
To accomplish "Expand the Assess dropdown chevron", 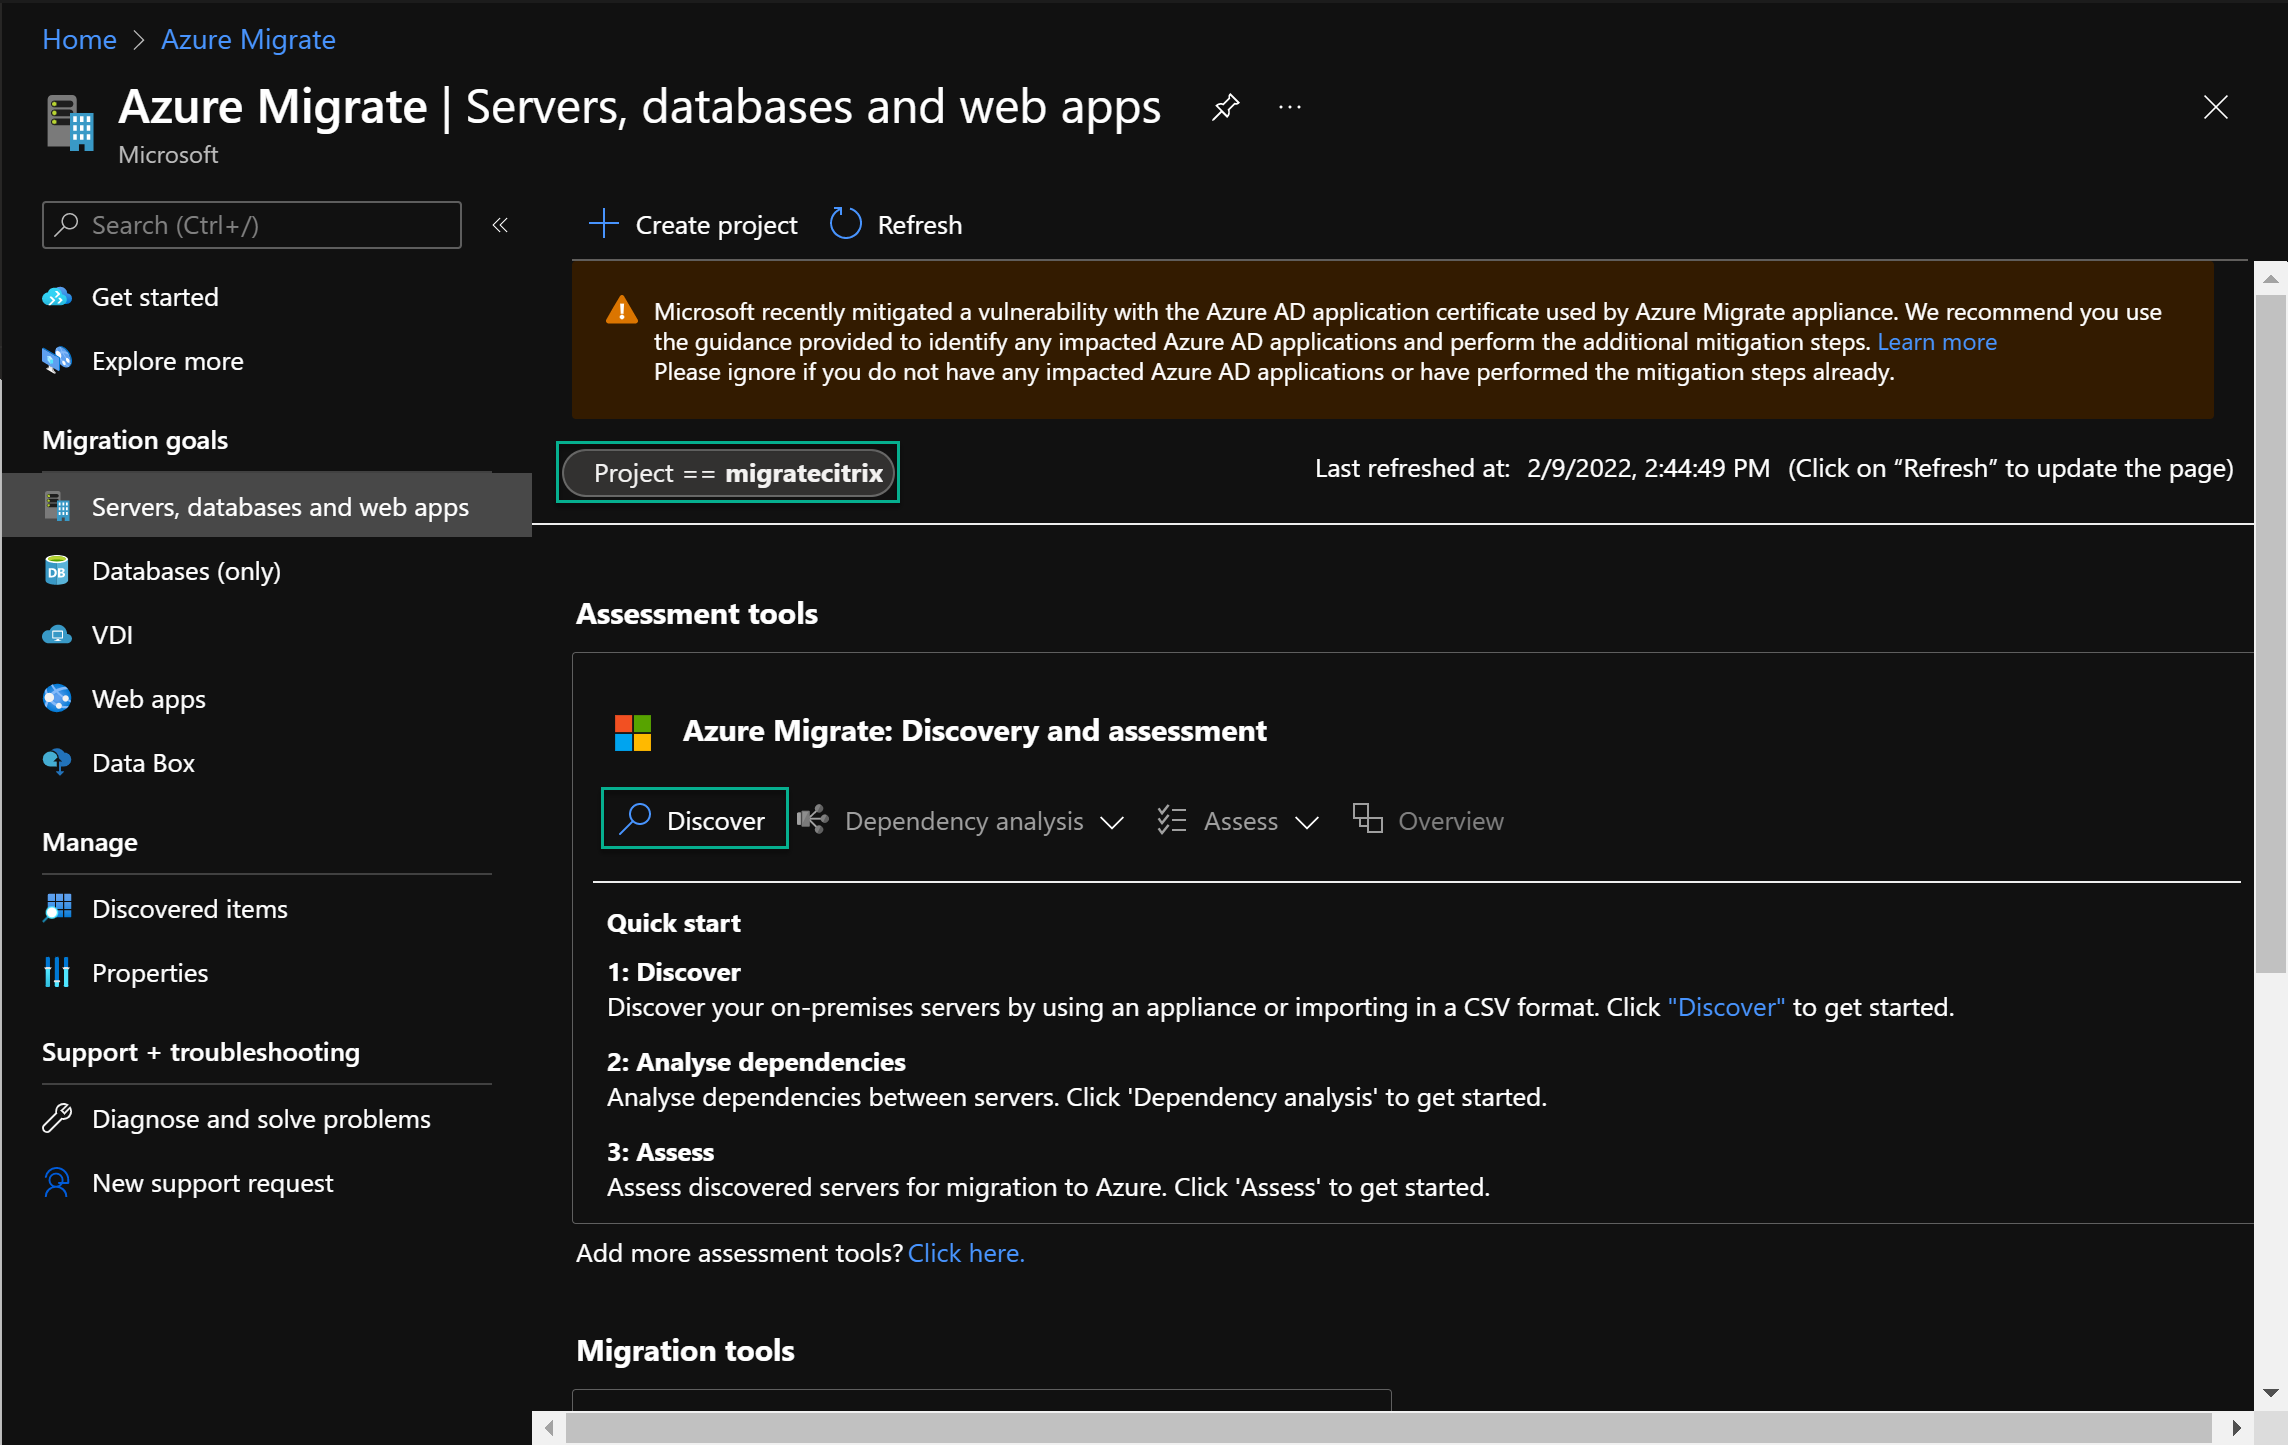I will tap(1307, 823).
